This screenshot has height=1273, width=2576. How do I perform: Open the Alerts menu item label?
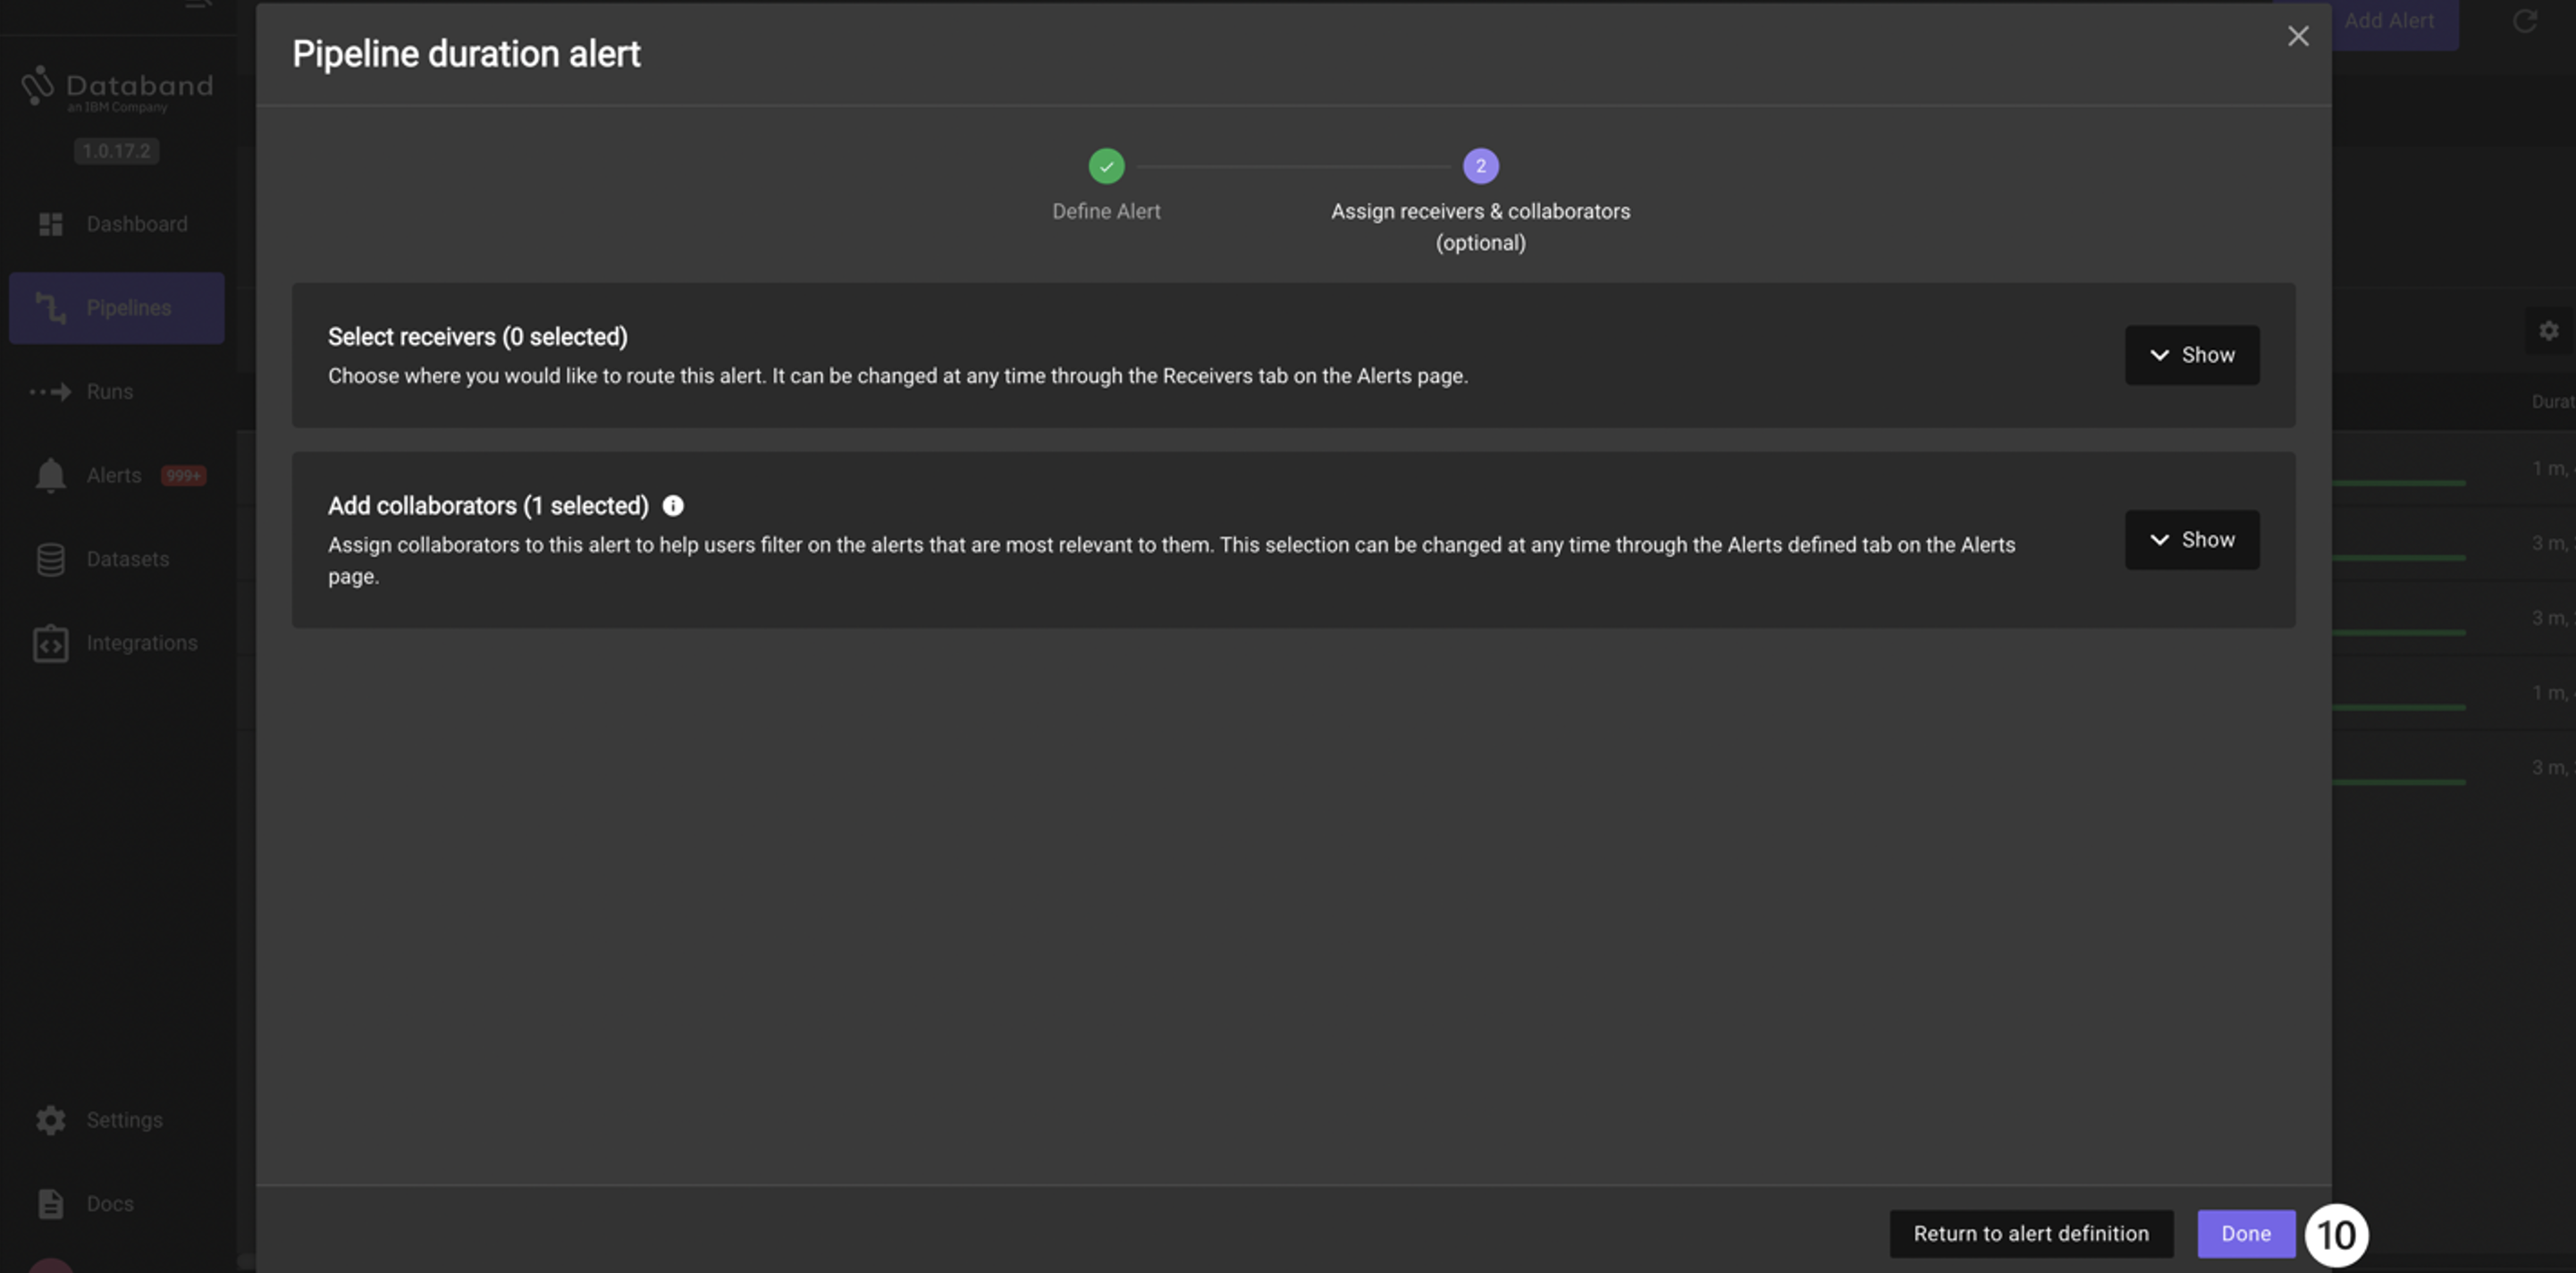pyautogui.click(x=114, y=476)
